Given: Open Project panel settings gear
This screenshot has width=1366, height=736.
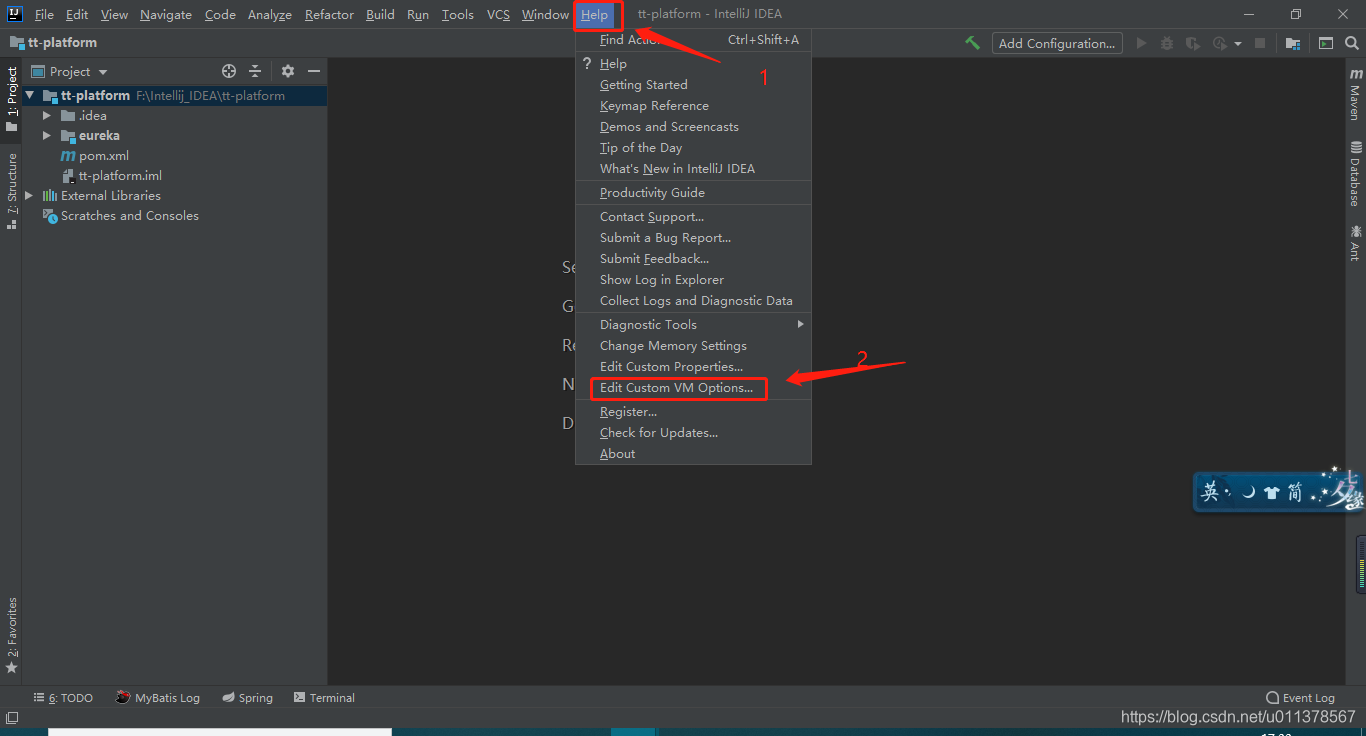Looking at the screenshot, I should coord(288,71).
